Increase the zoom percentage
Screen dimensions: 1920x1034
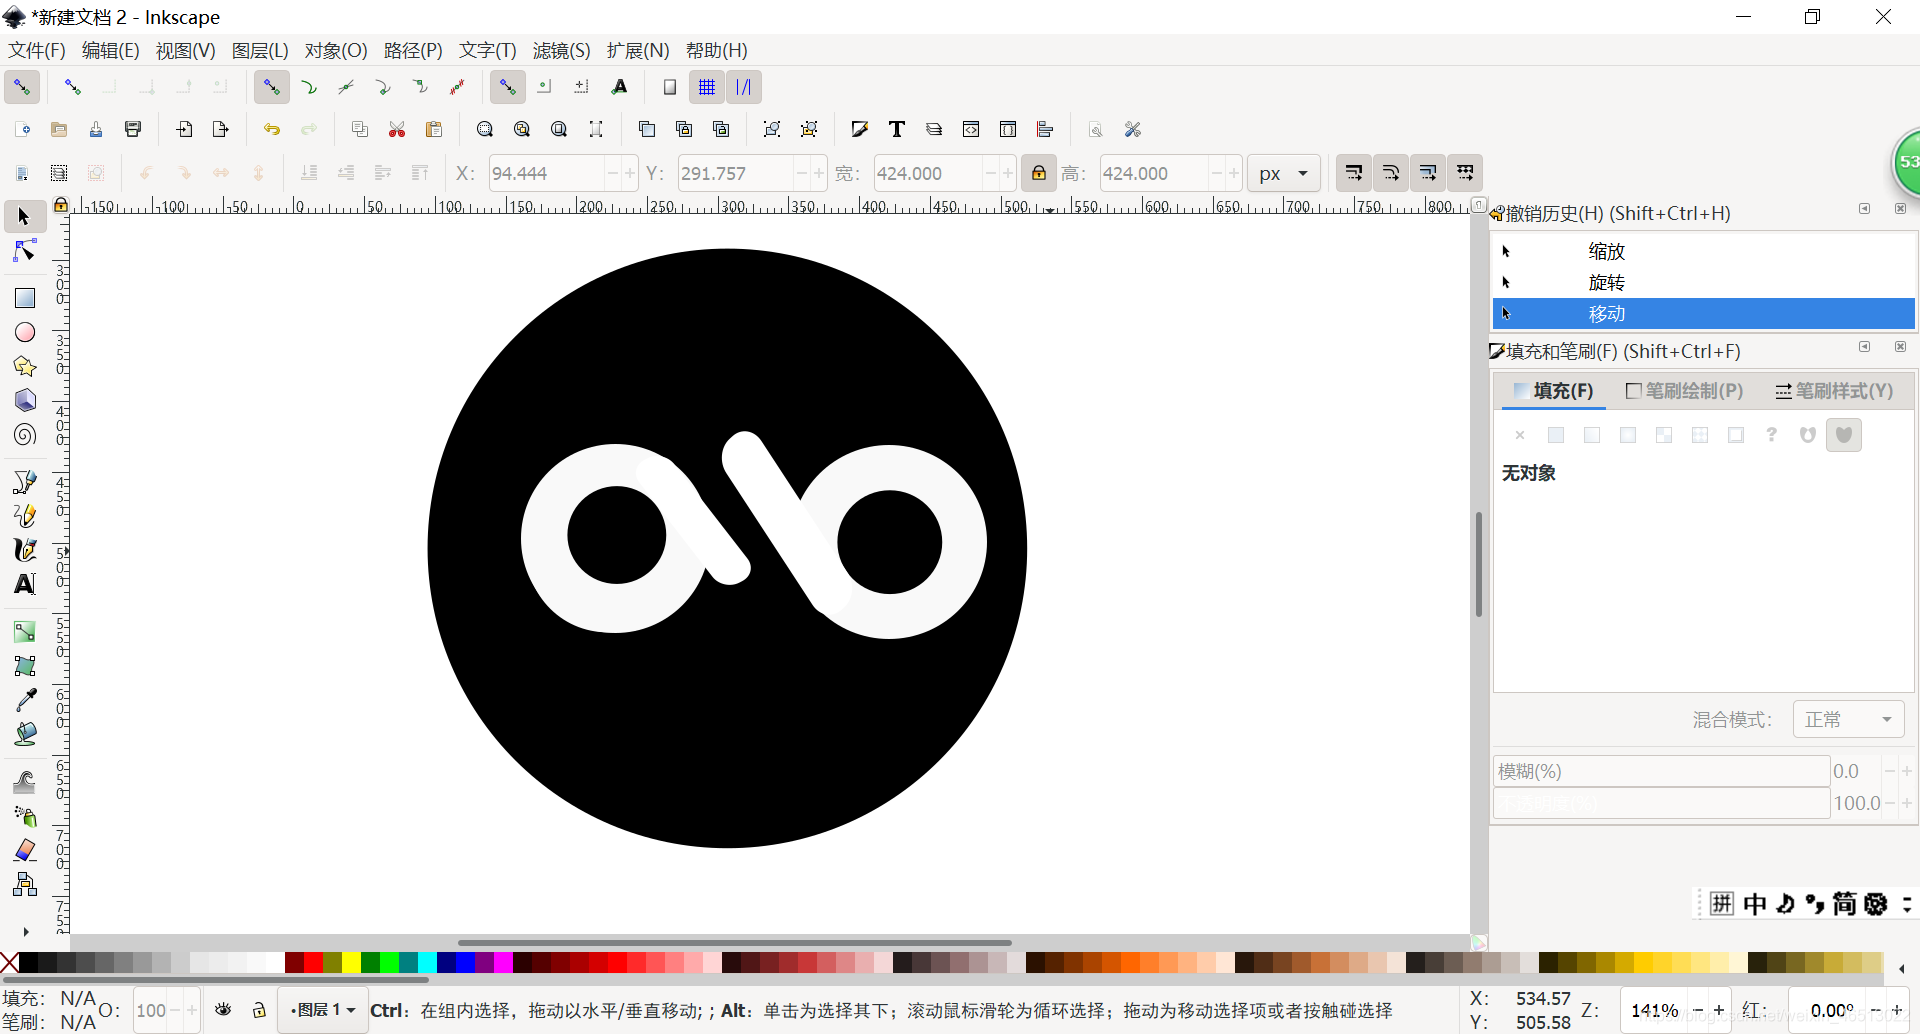[1719, 1010]
